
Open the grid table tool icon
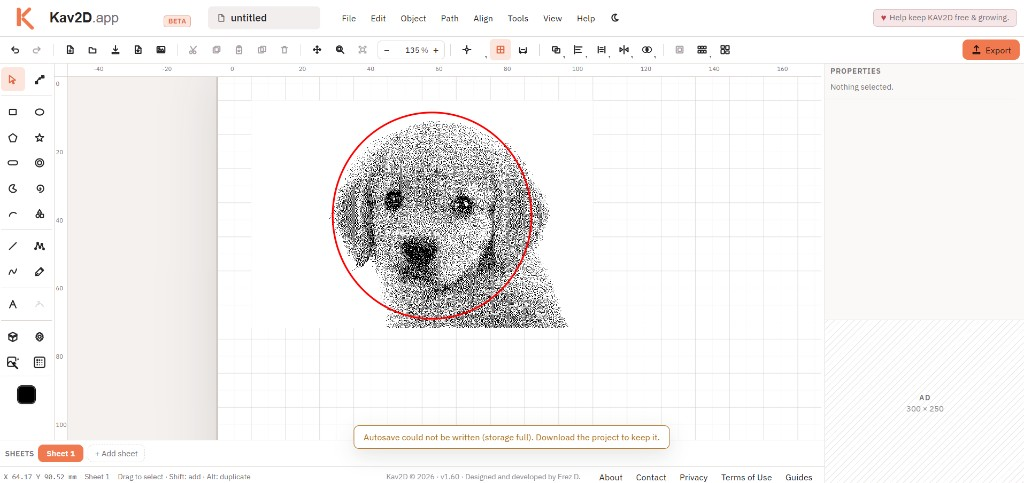coord(39,362)
